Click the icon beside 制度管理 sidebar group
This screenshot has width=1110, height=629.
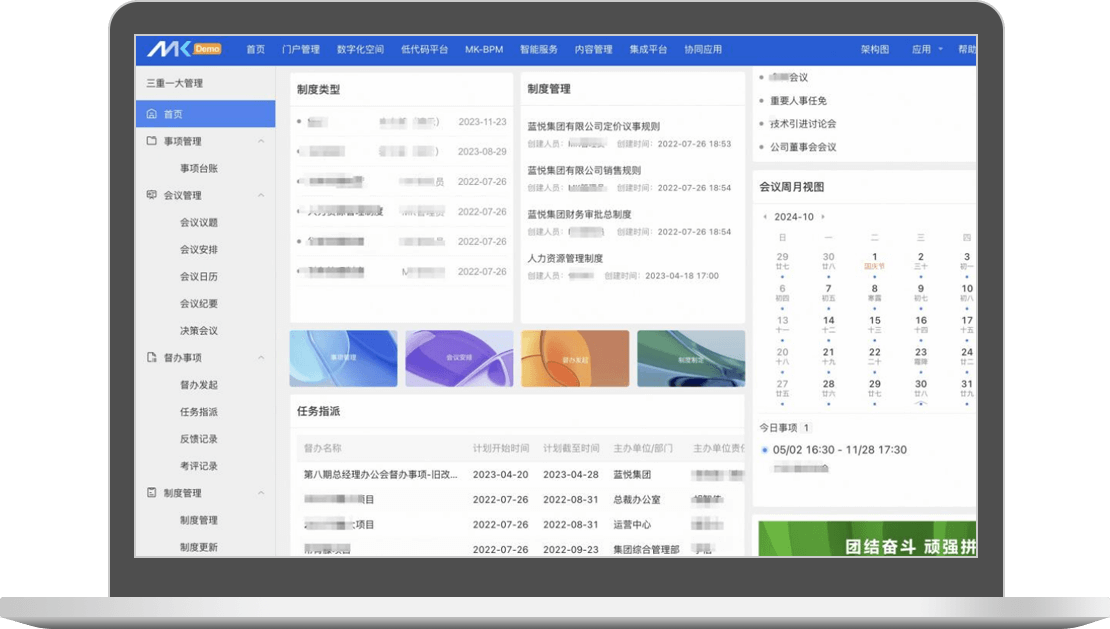pyautogui.click(x=152, y=493)
